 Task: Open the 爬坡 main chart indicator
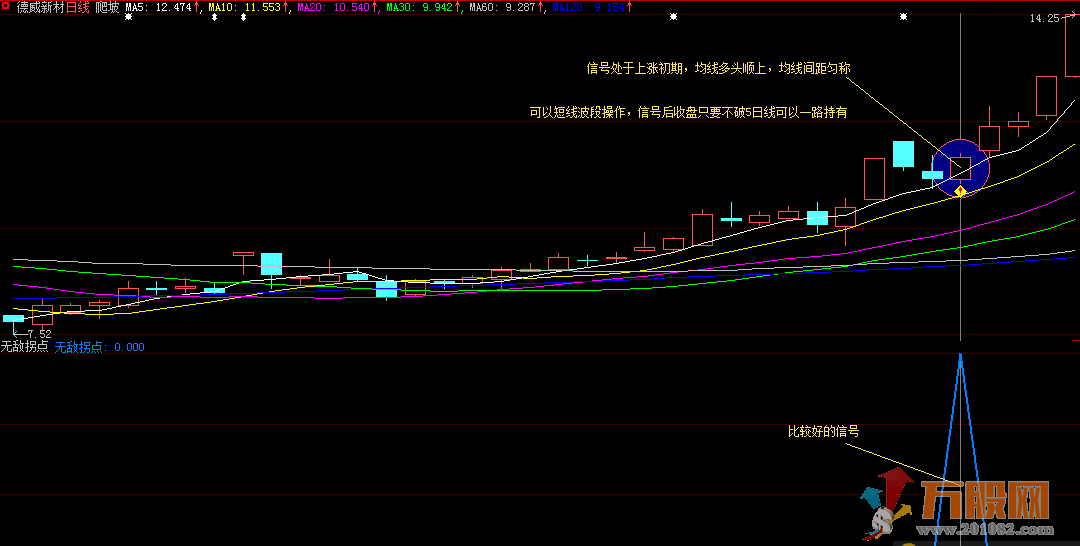coord(107,8)
